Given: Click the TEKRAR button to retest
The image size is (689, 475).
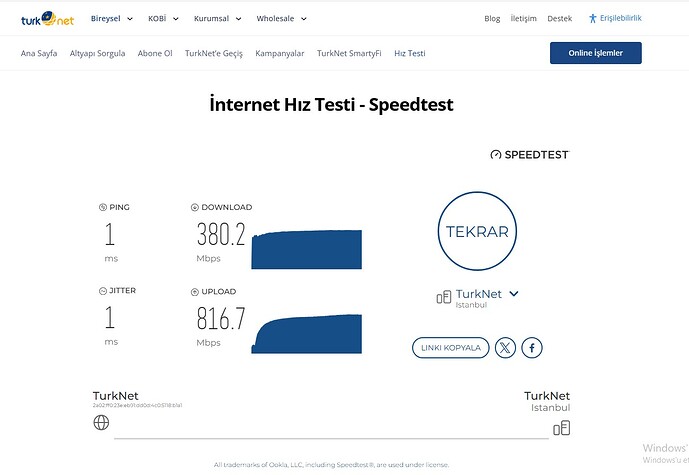Looking at the screenshot, I should click(477, 231).
